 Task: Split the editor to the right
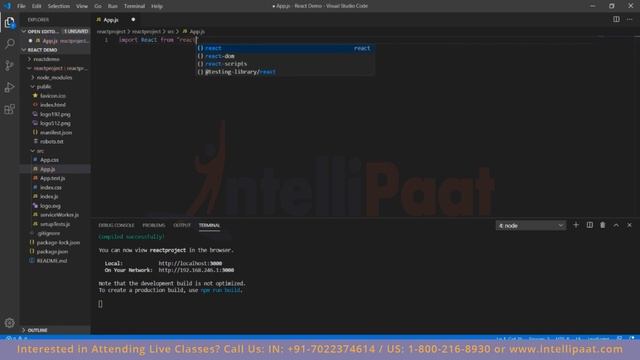tap(616, 19)
